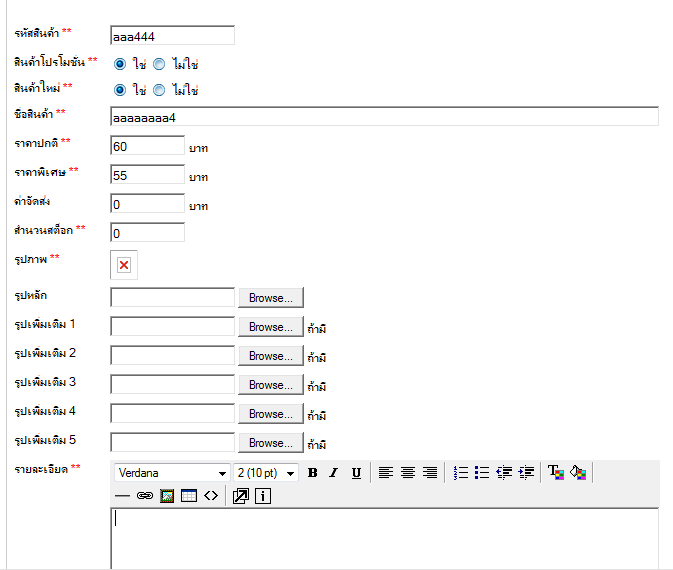Click Browse for รูปหลัก

pos(270,298)
